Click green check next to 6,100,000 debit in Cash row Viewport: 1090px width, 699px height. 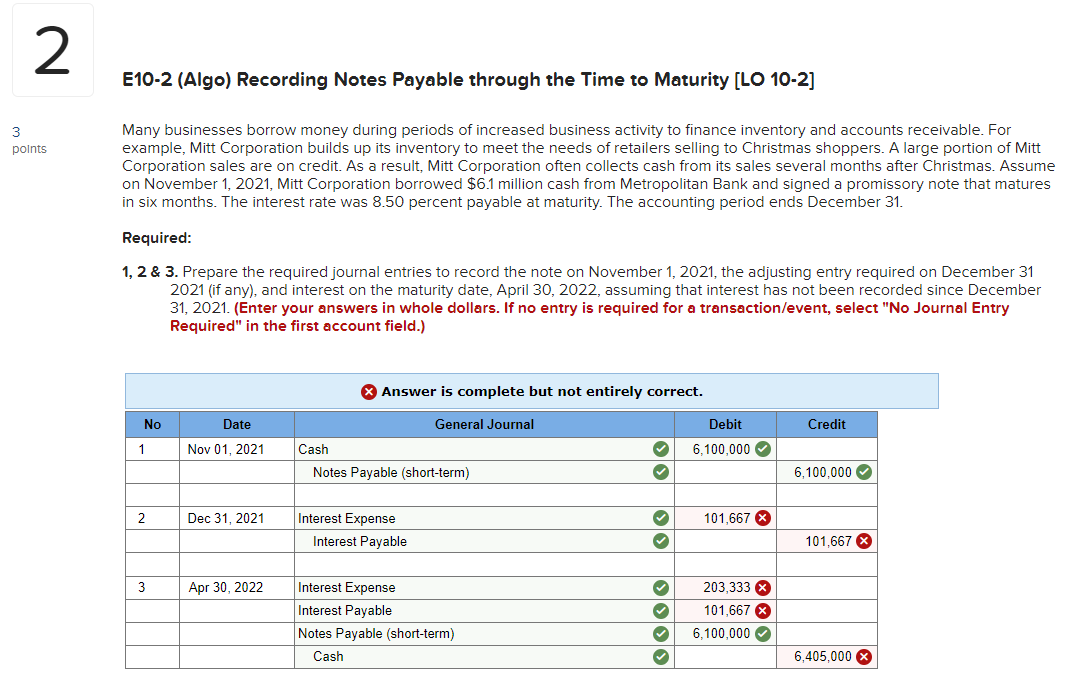[763, 450]
